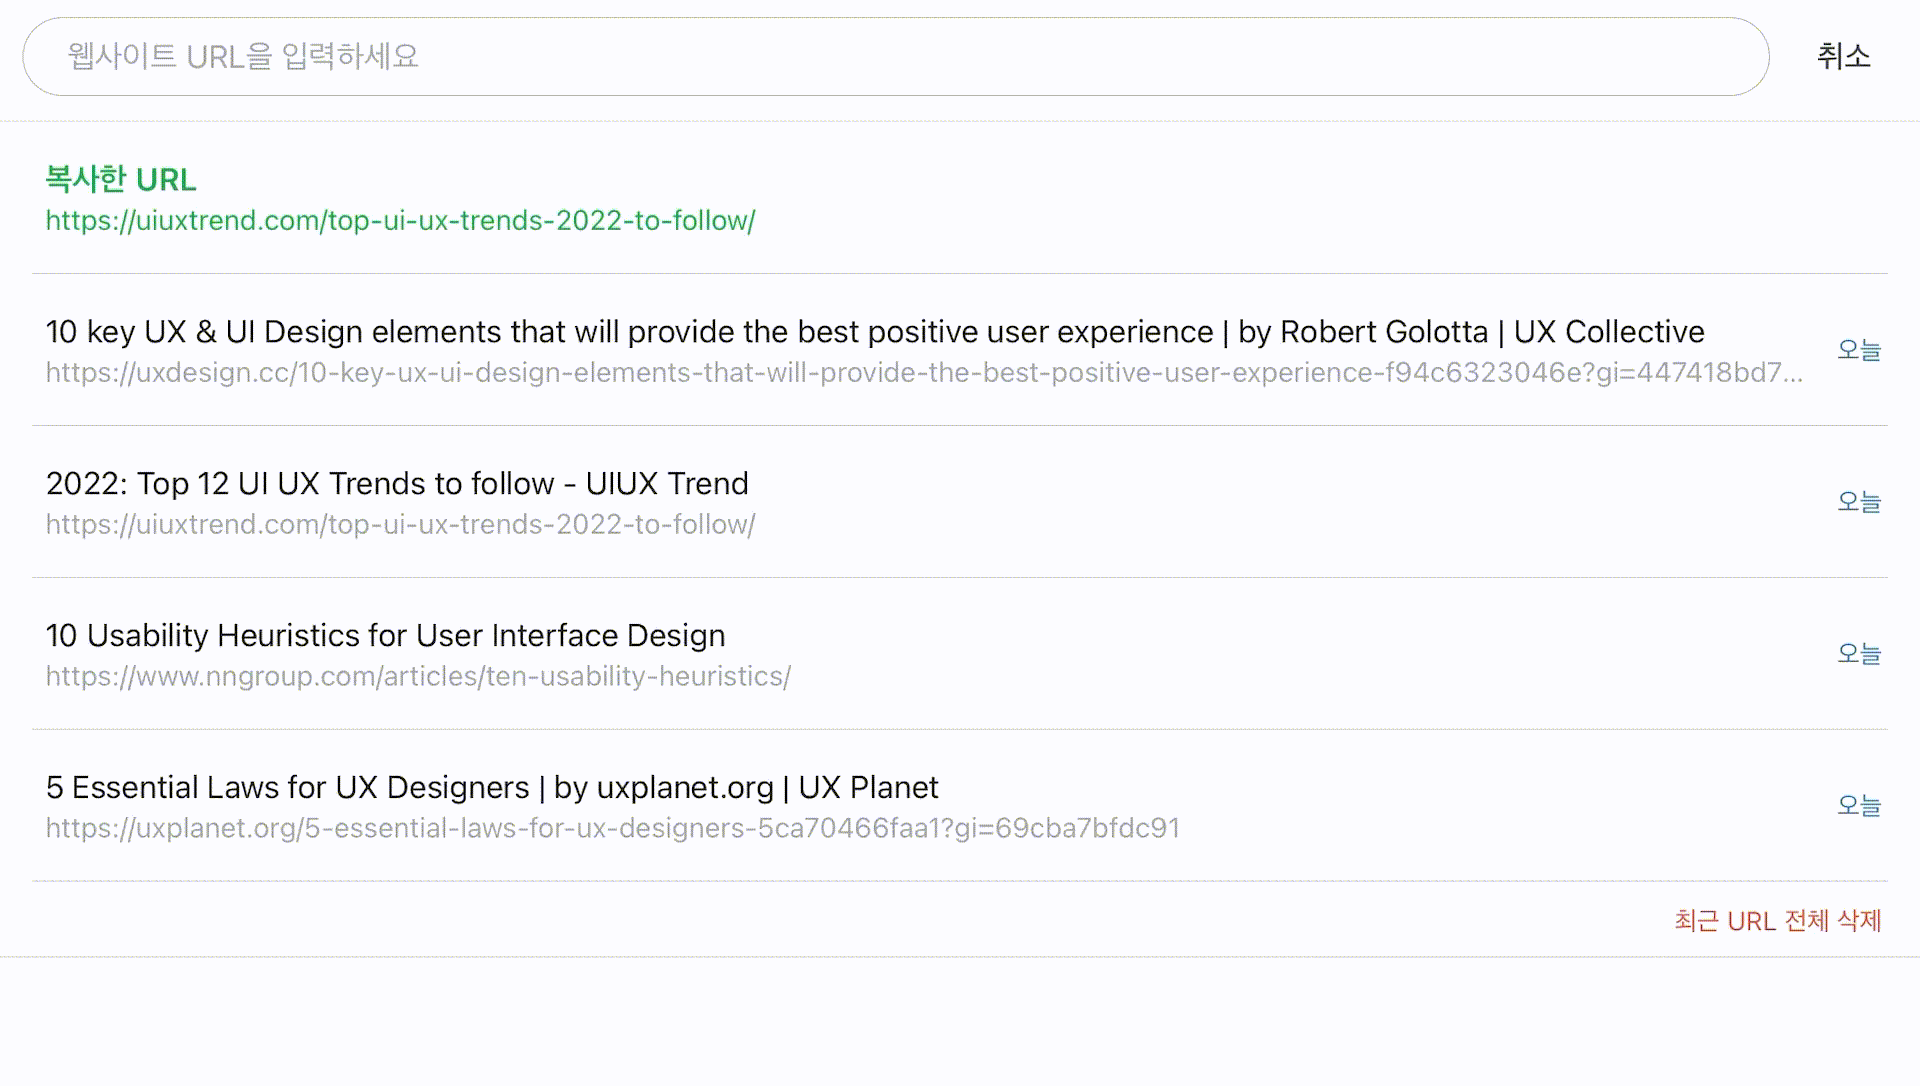Click 오늘 label beside UX Collective entry
Image resolution: width=1920 pixels, height=1086 pixels.
pos(1858,350)
